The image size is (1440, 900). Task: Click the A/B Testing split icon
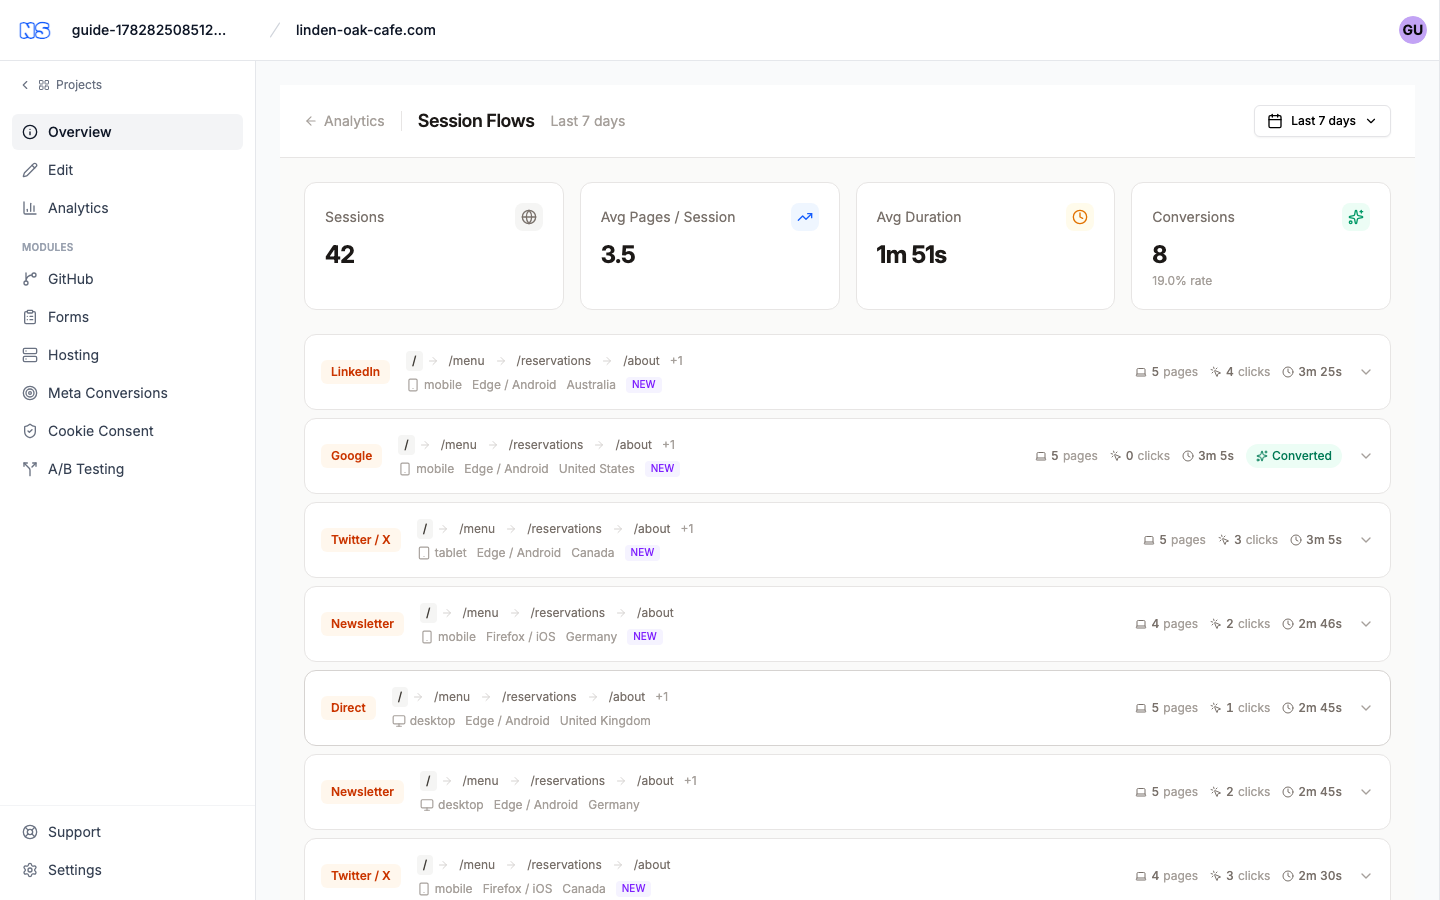pos(30,469)
